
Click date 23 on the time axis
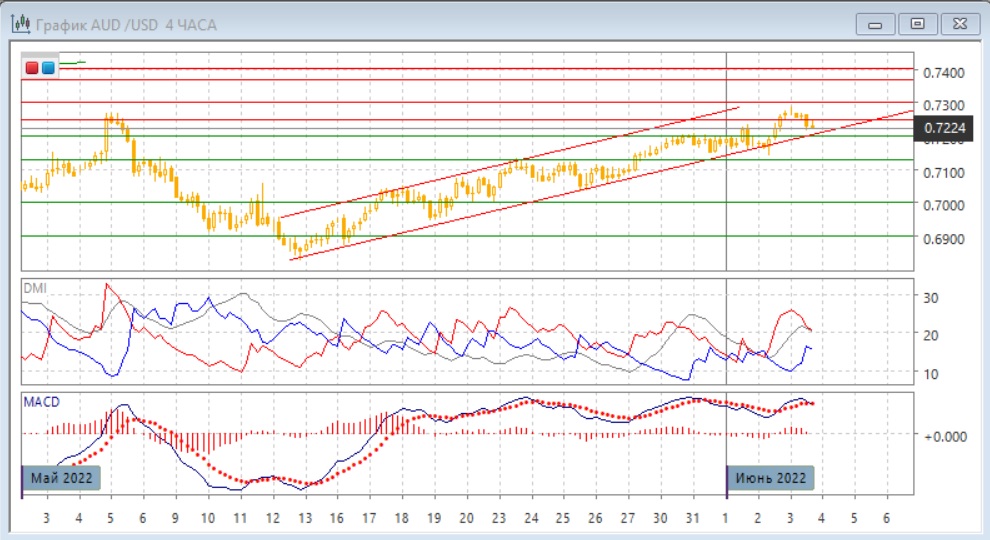click(498, 520)
